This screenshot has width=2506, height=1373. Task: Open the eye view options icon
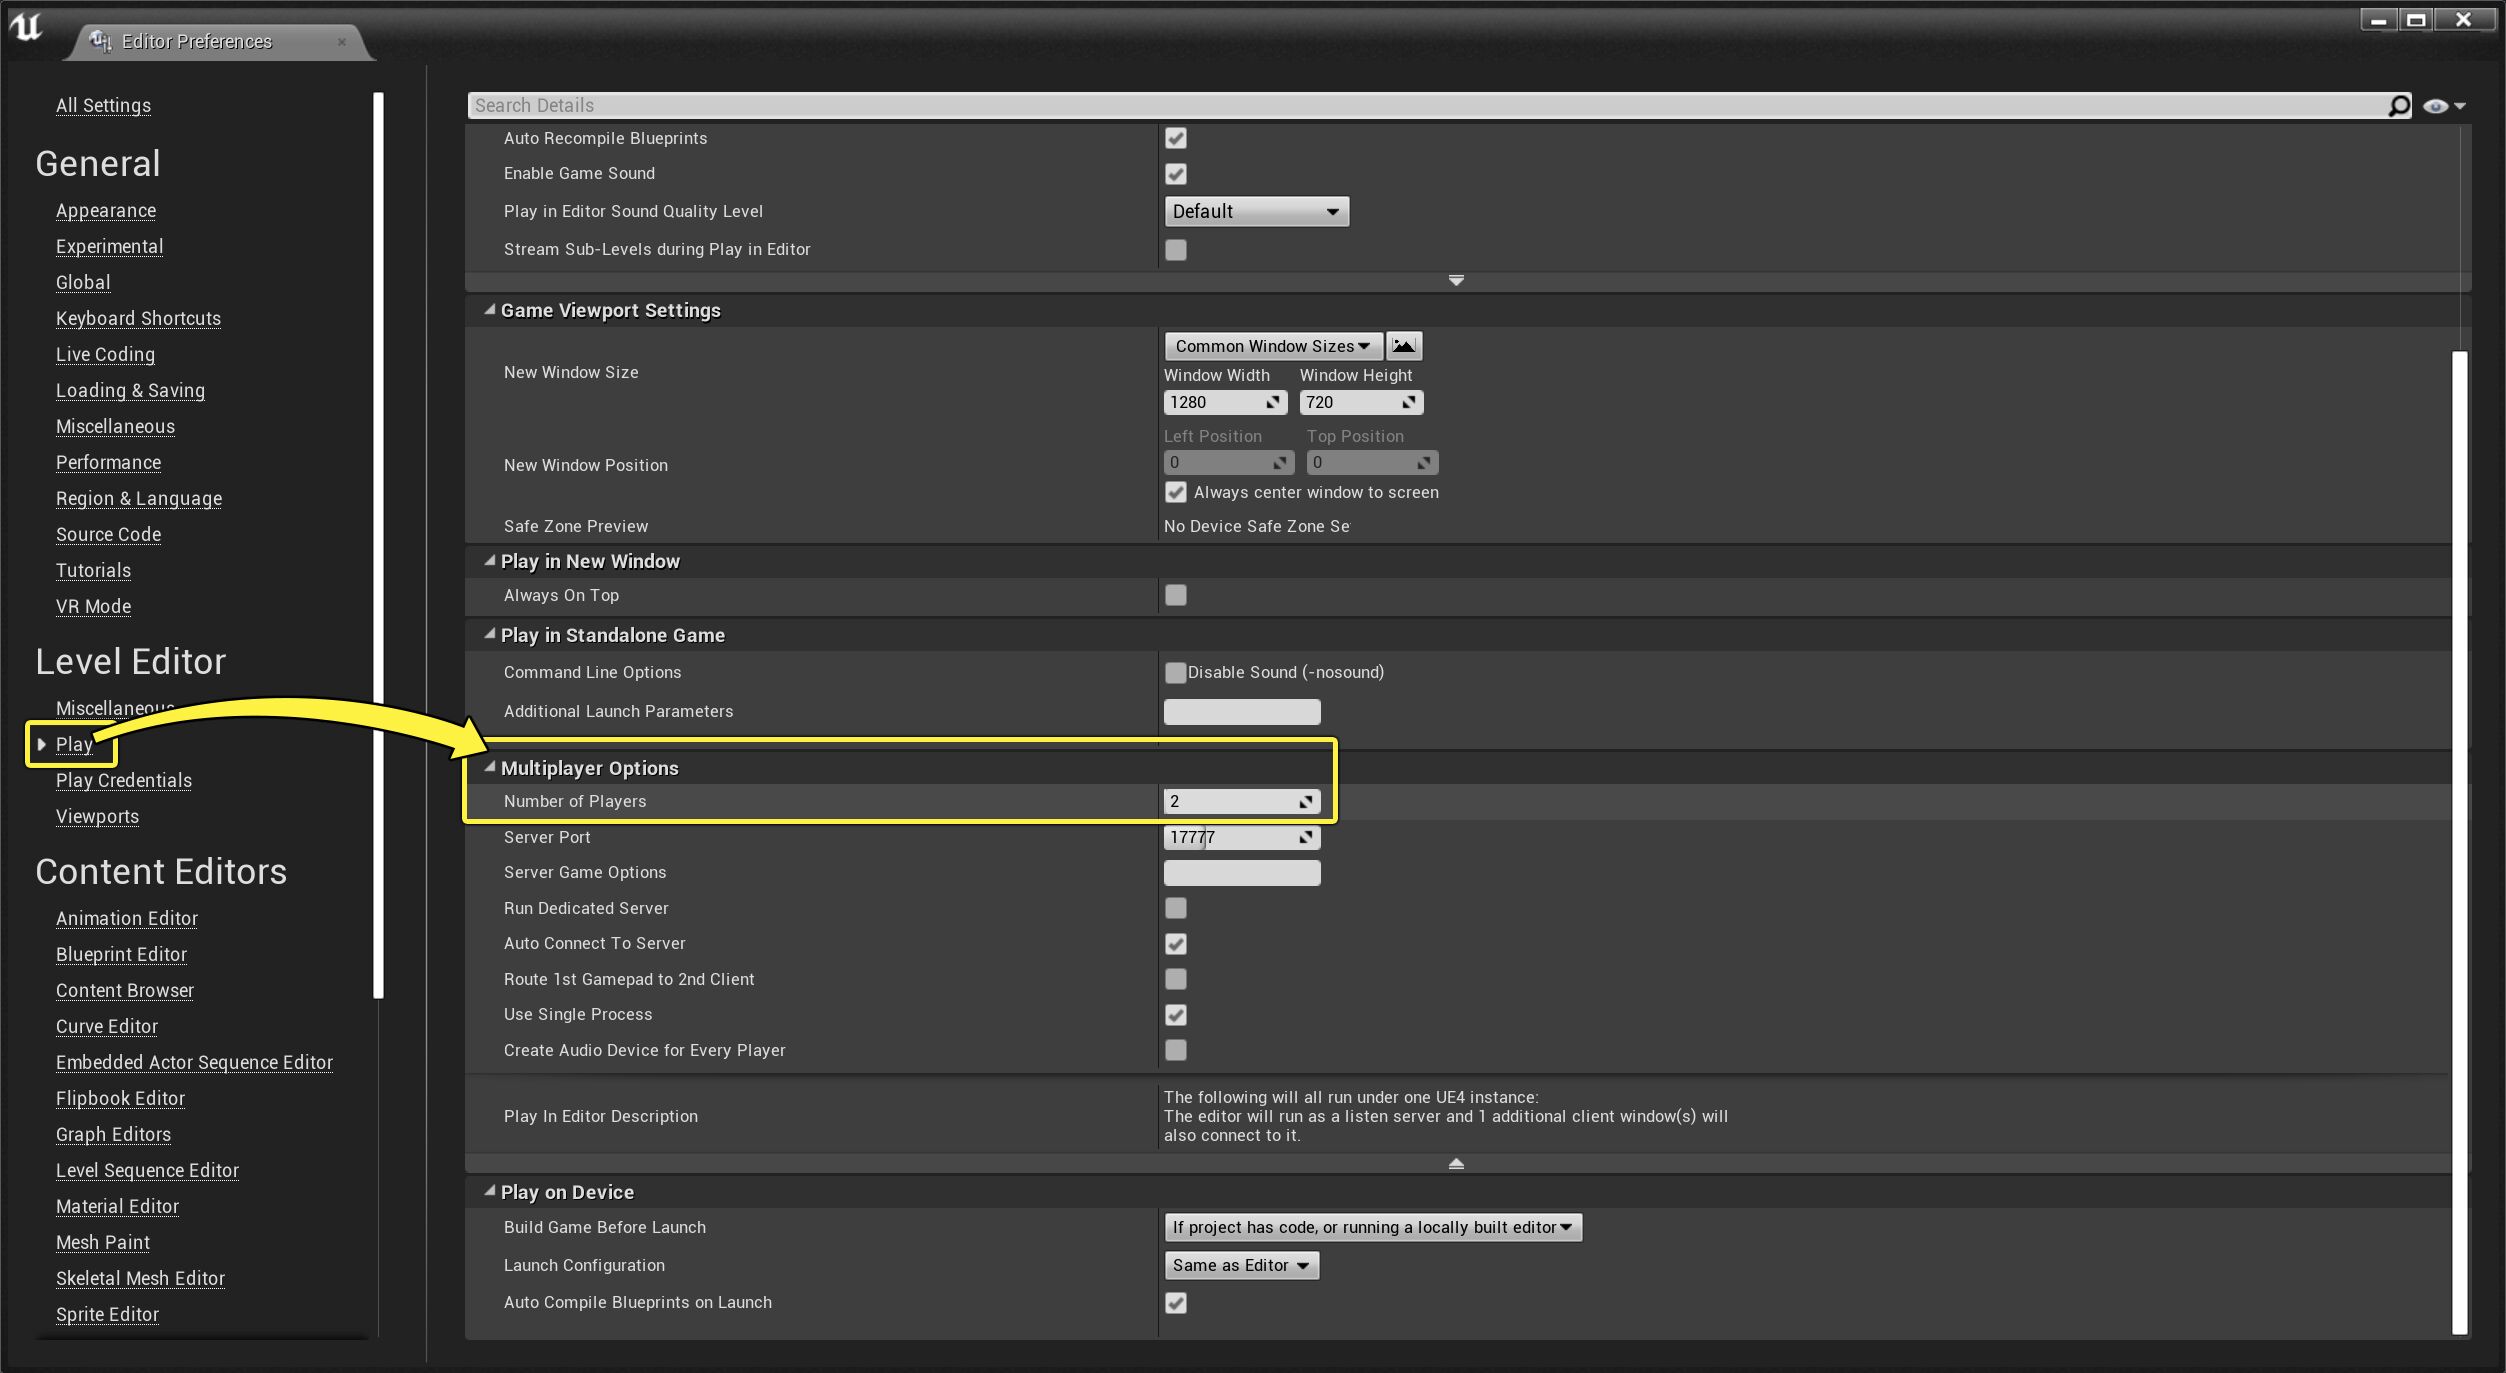tap(2436, 106)
